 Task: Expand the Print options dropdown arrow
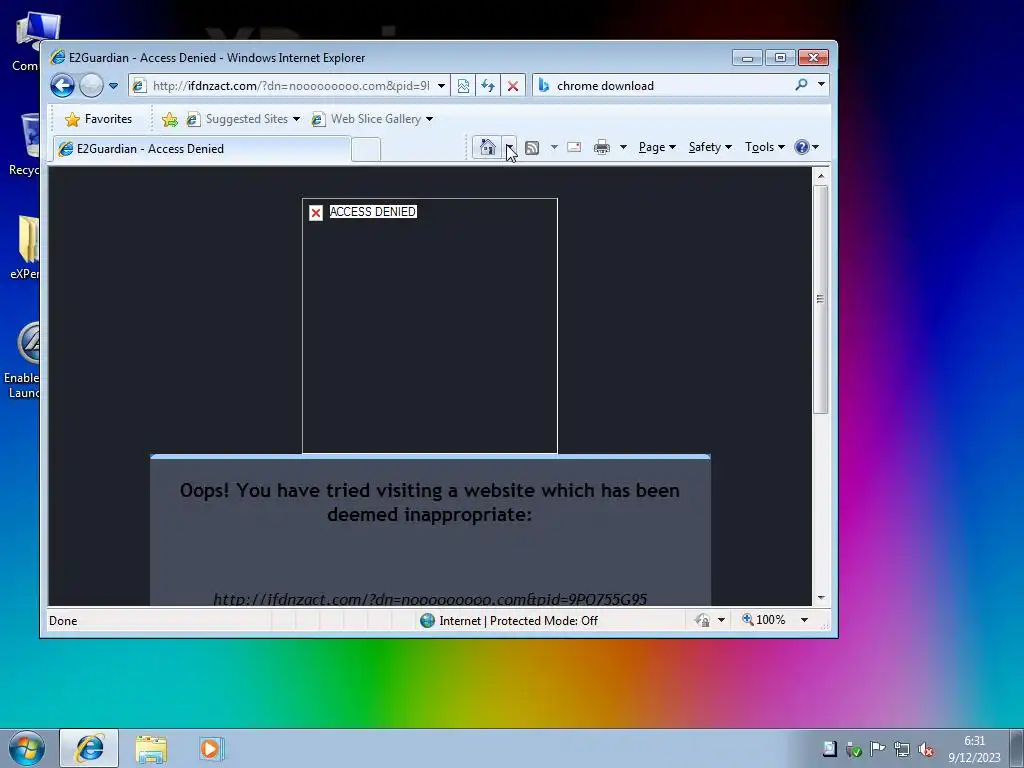point(623,148)
